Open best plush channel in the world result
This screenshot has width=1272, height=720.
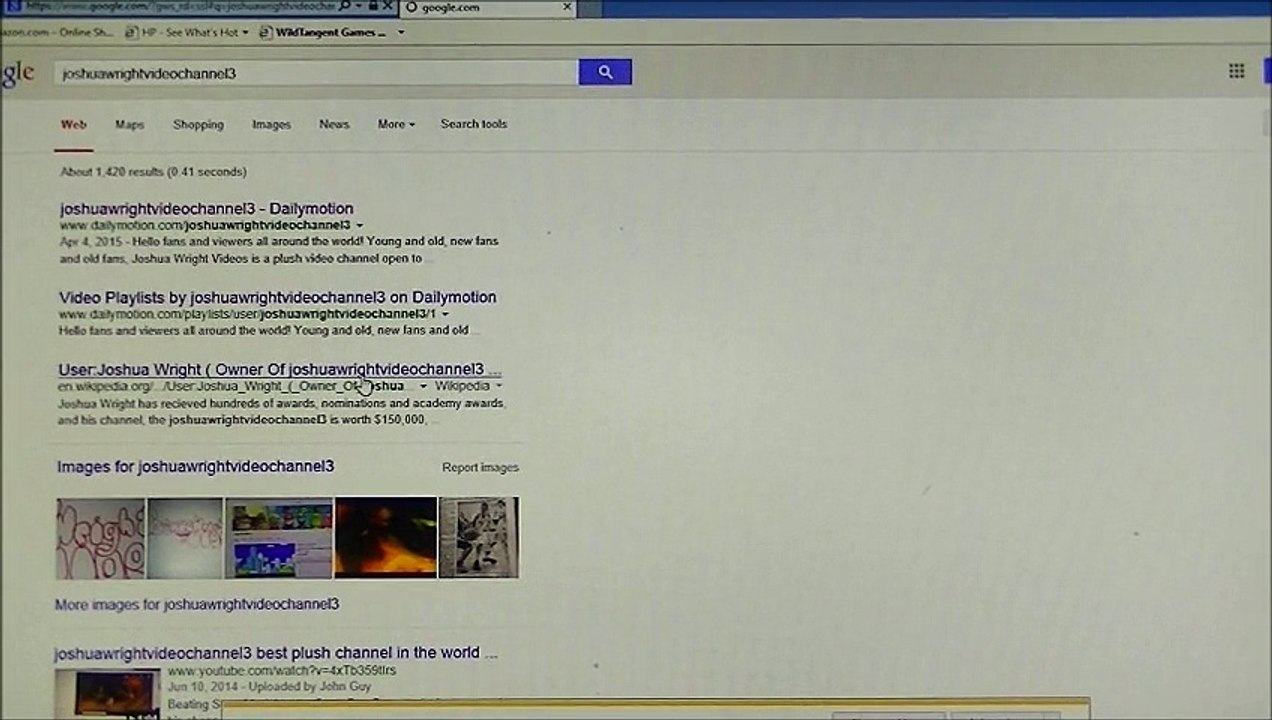[275, 653]
